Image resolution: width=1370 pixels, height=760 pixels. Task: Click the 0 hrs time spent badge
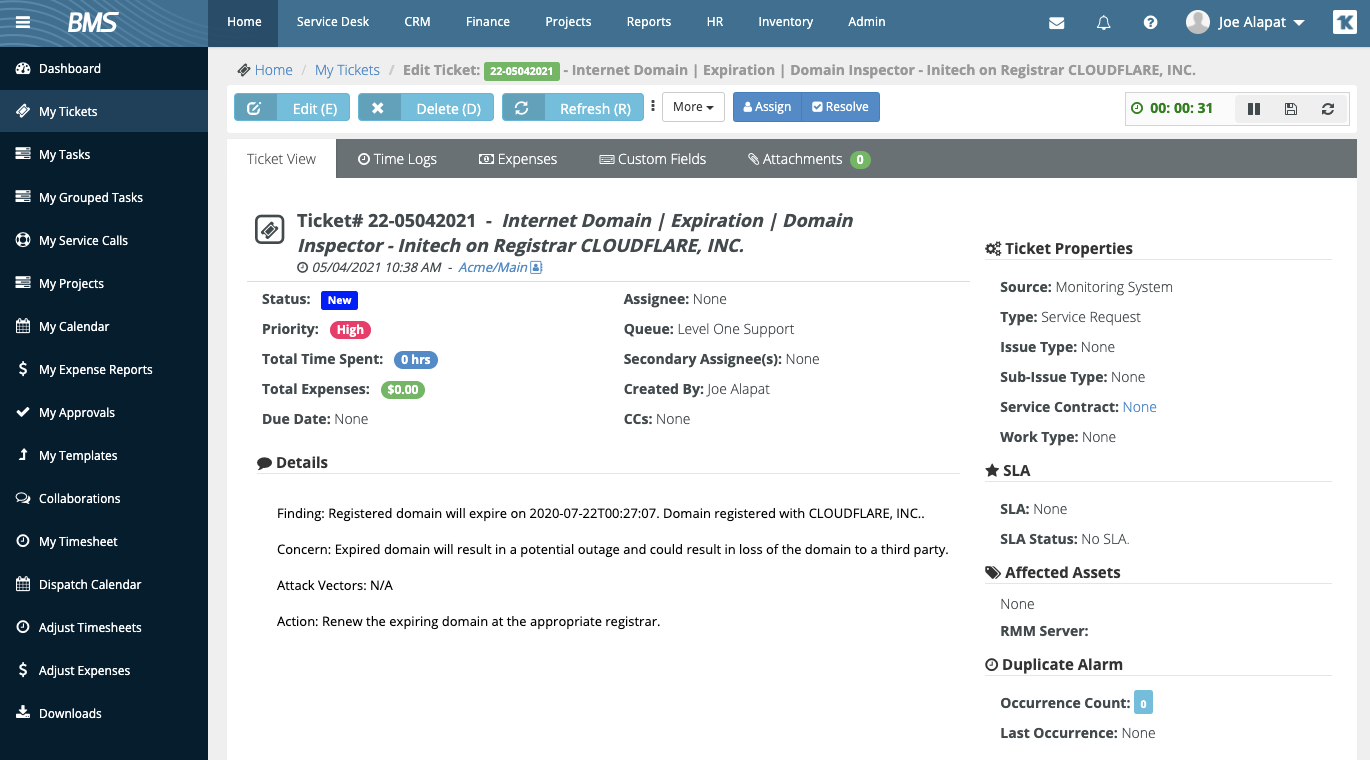pos(416,360)
